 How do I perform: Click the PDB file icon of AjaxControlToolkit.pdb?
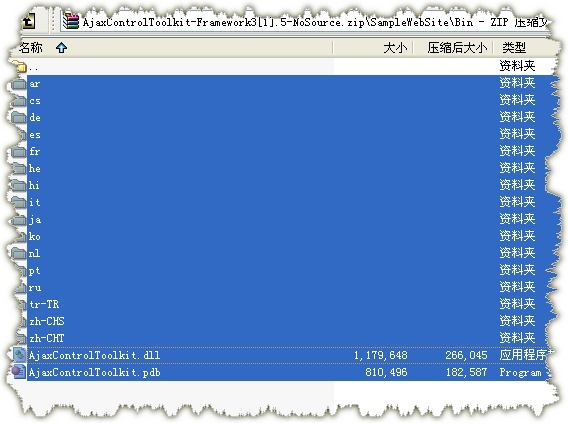tap(18, 372)
